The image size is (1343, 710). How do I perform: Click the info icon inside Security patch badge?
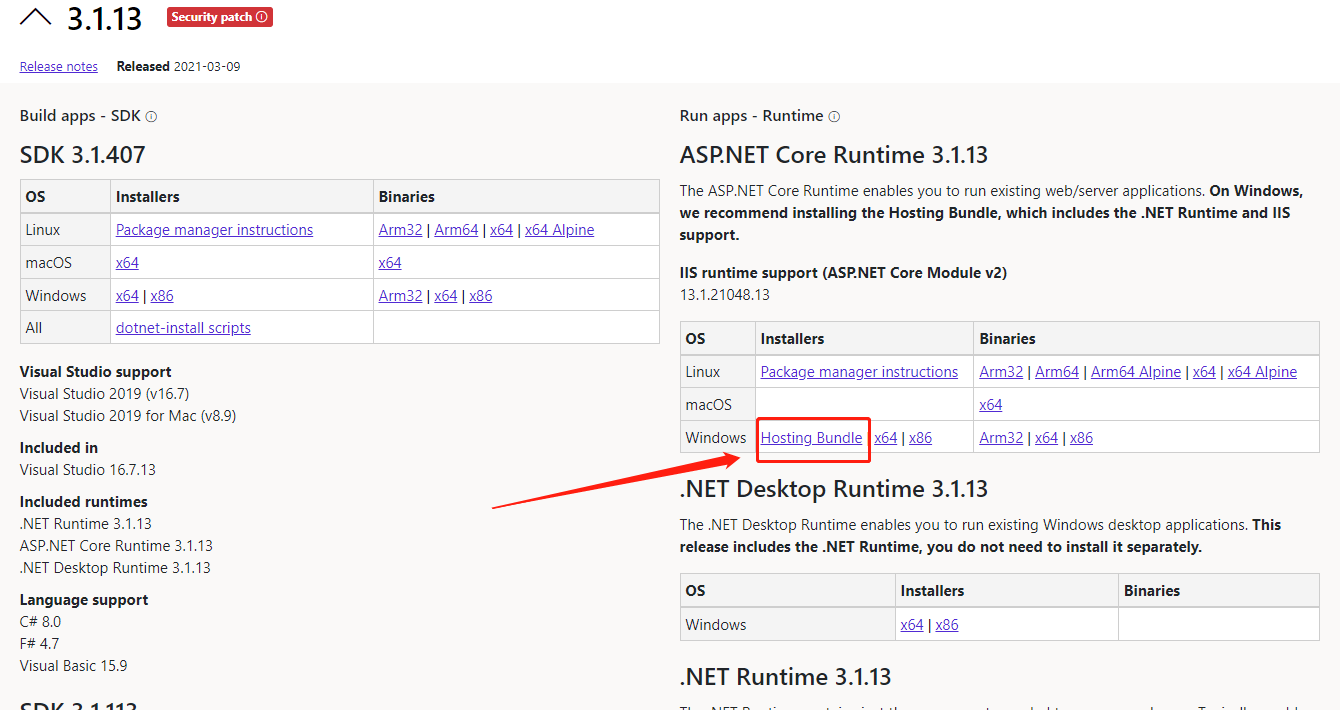click(262, 17)
